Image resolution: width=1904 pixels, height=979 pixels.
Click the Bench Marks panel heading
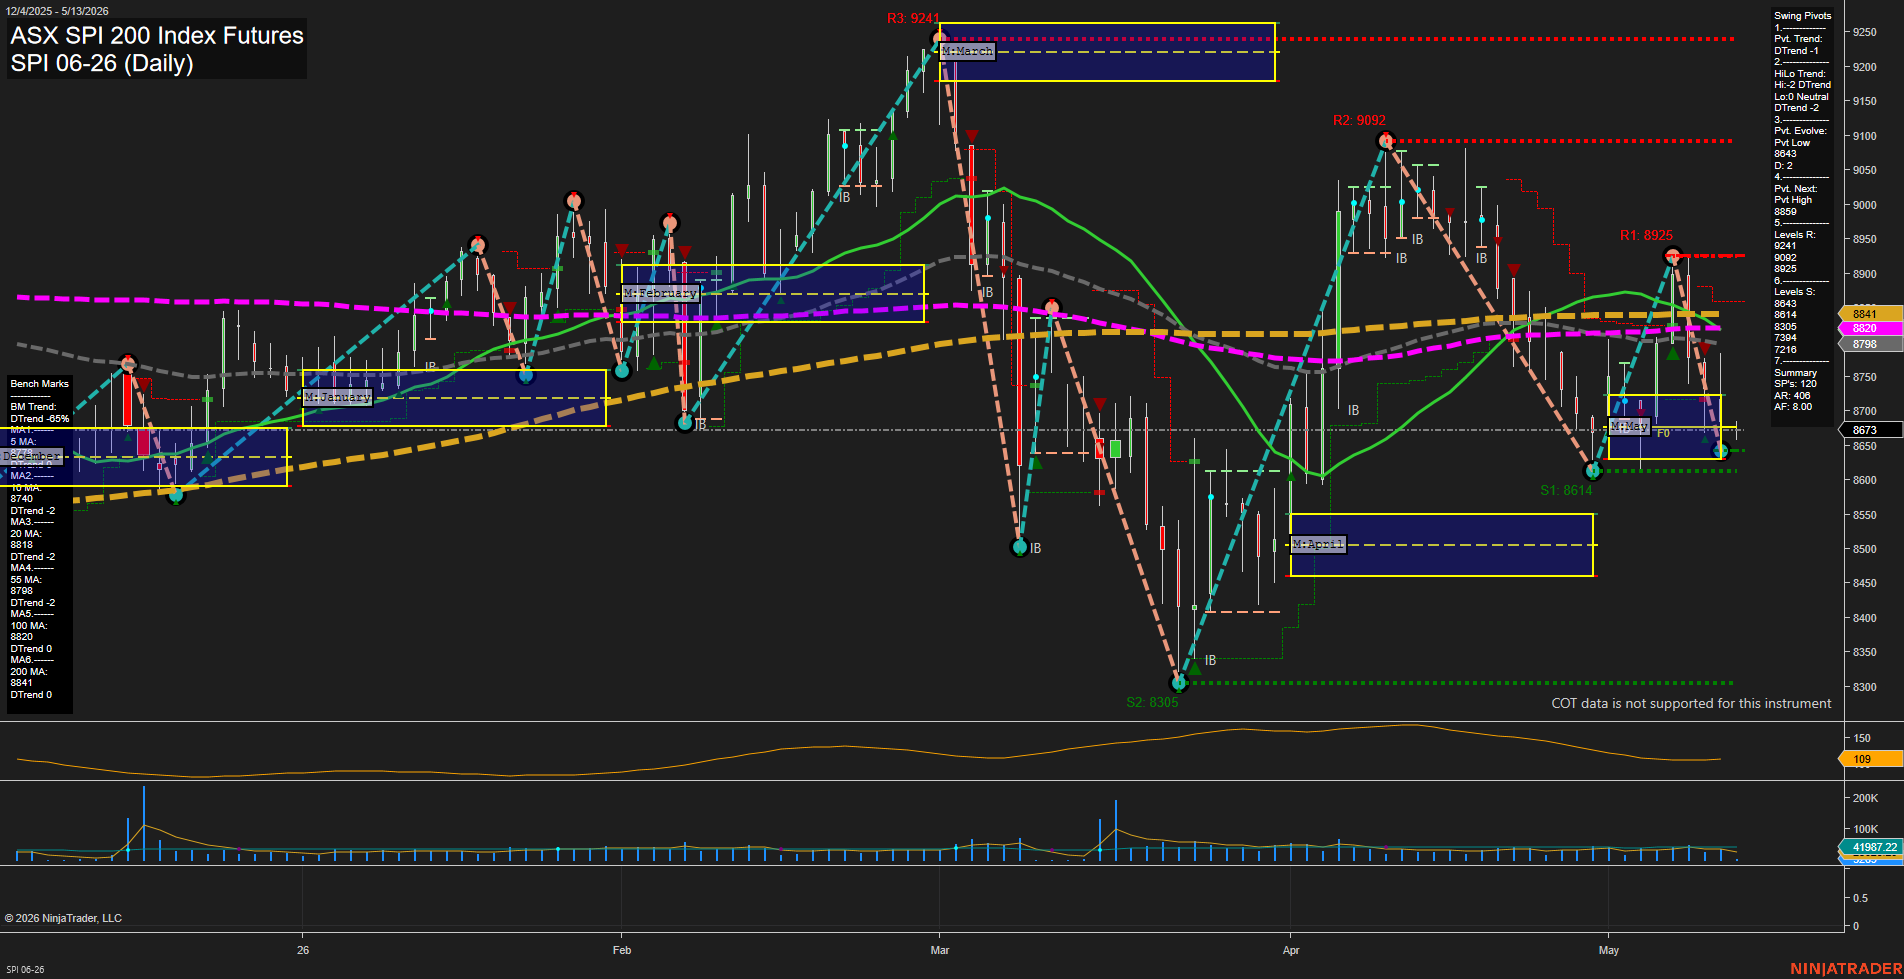pos(39,384)
